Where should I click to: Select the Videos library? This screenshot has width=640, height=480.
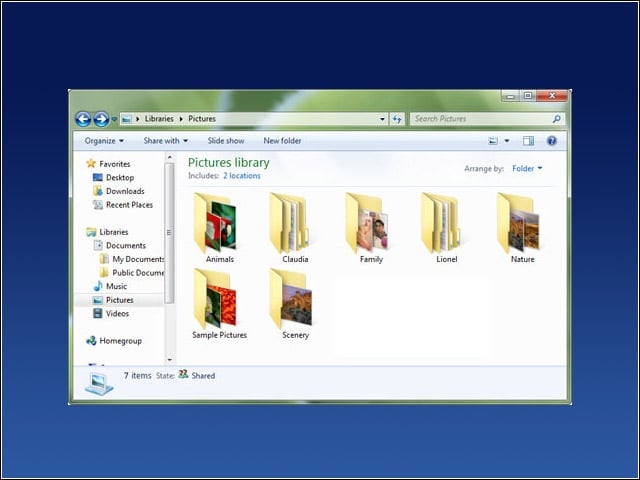coord(117,313)
